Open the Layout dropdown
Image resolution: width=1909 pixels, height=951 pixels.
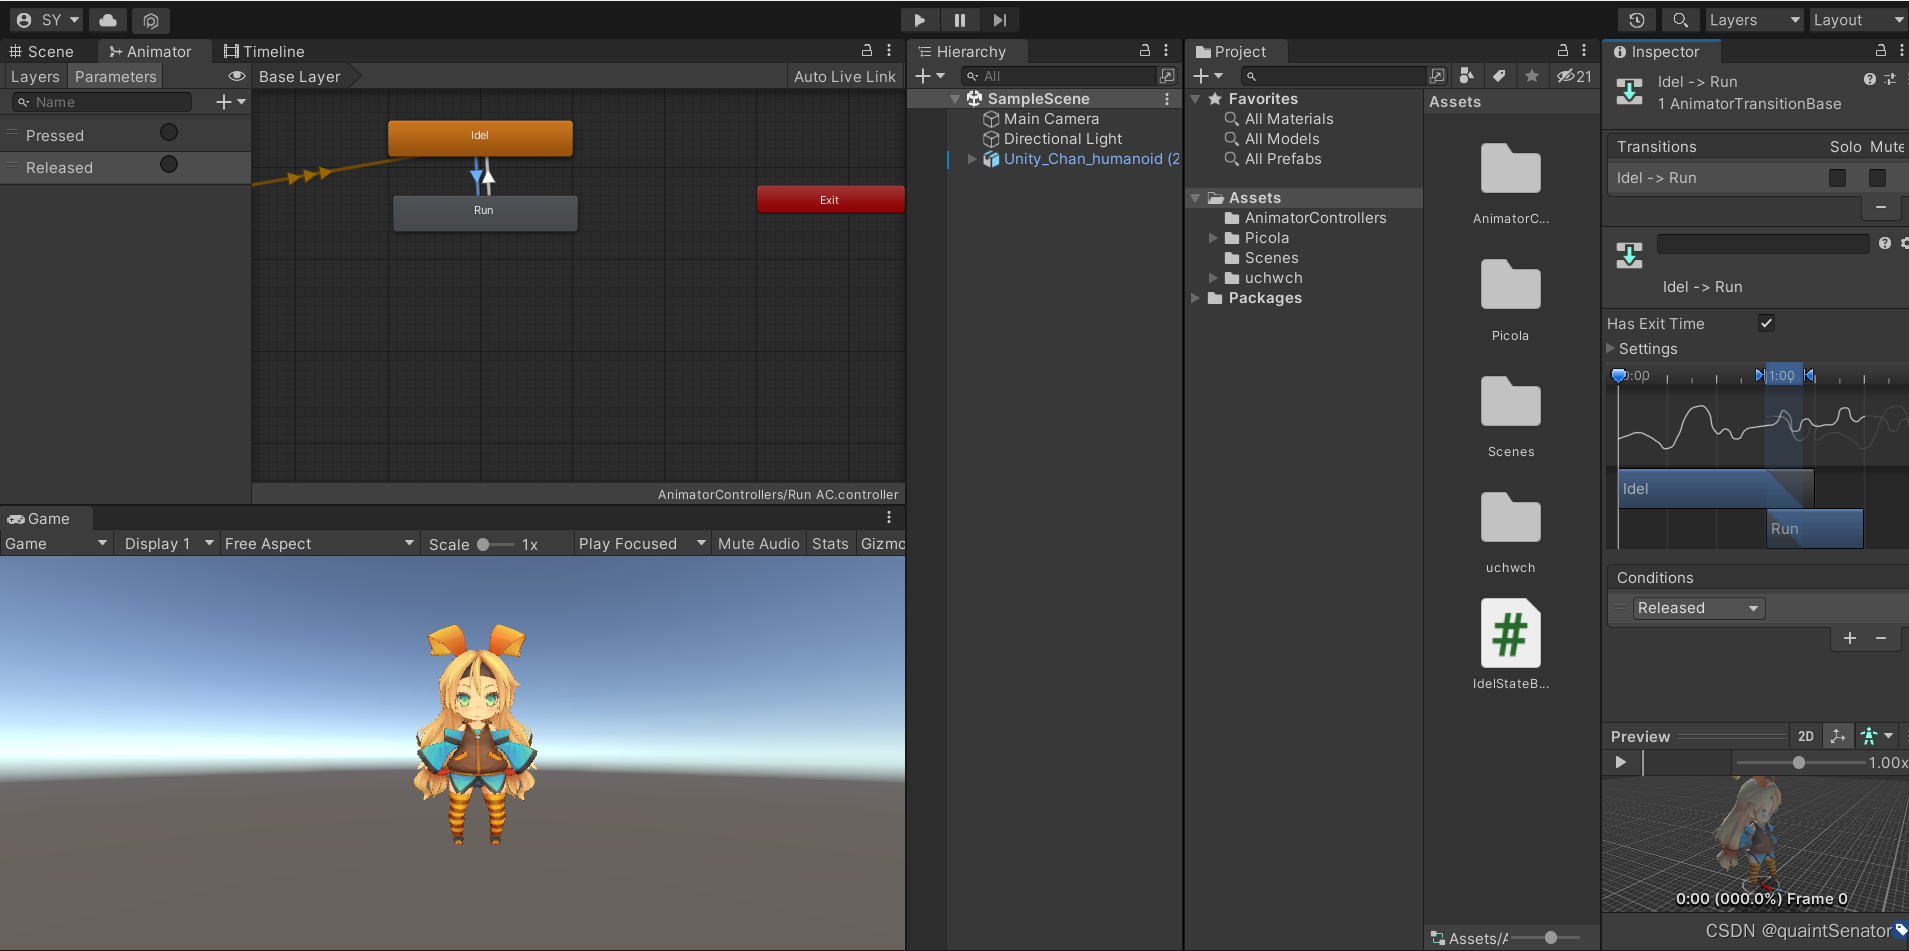(1858, 20)
